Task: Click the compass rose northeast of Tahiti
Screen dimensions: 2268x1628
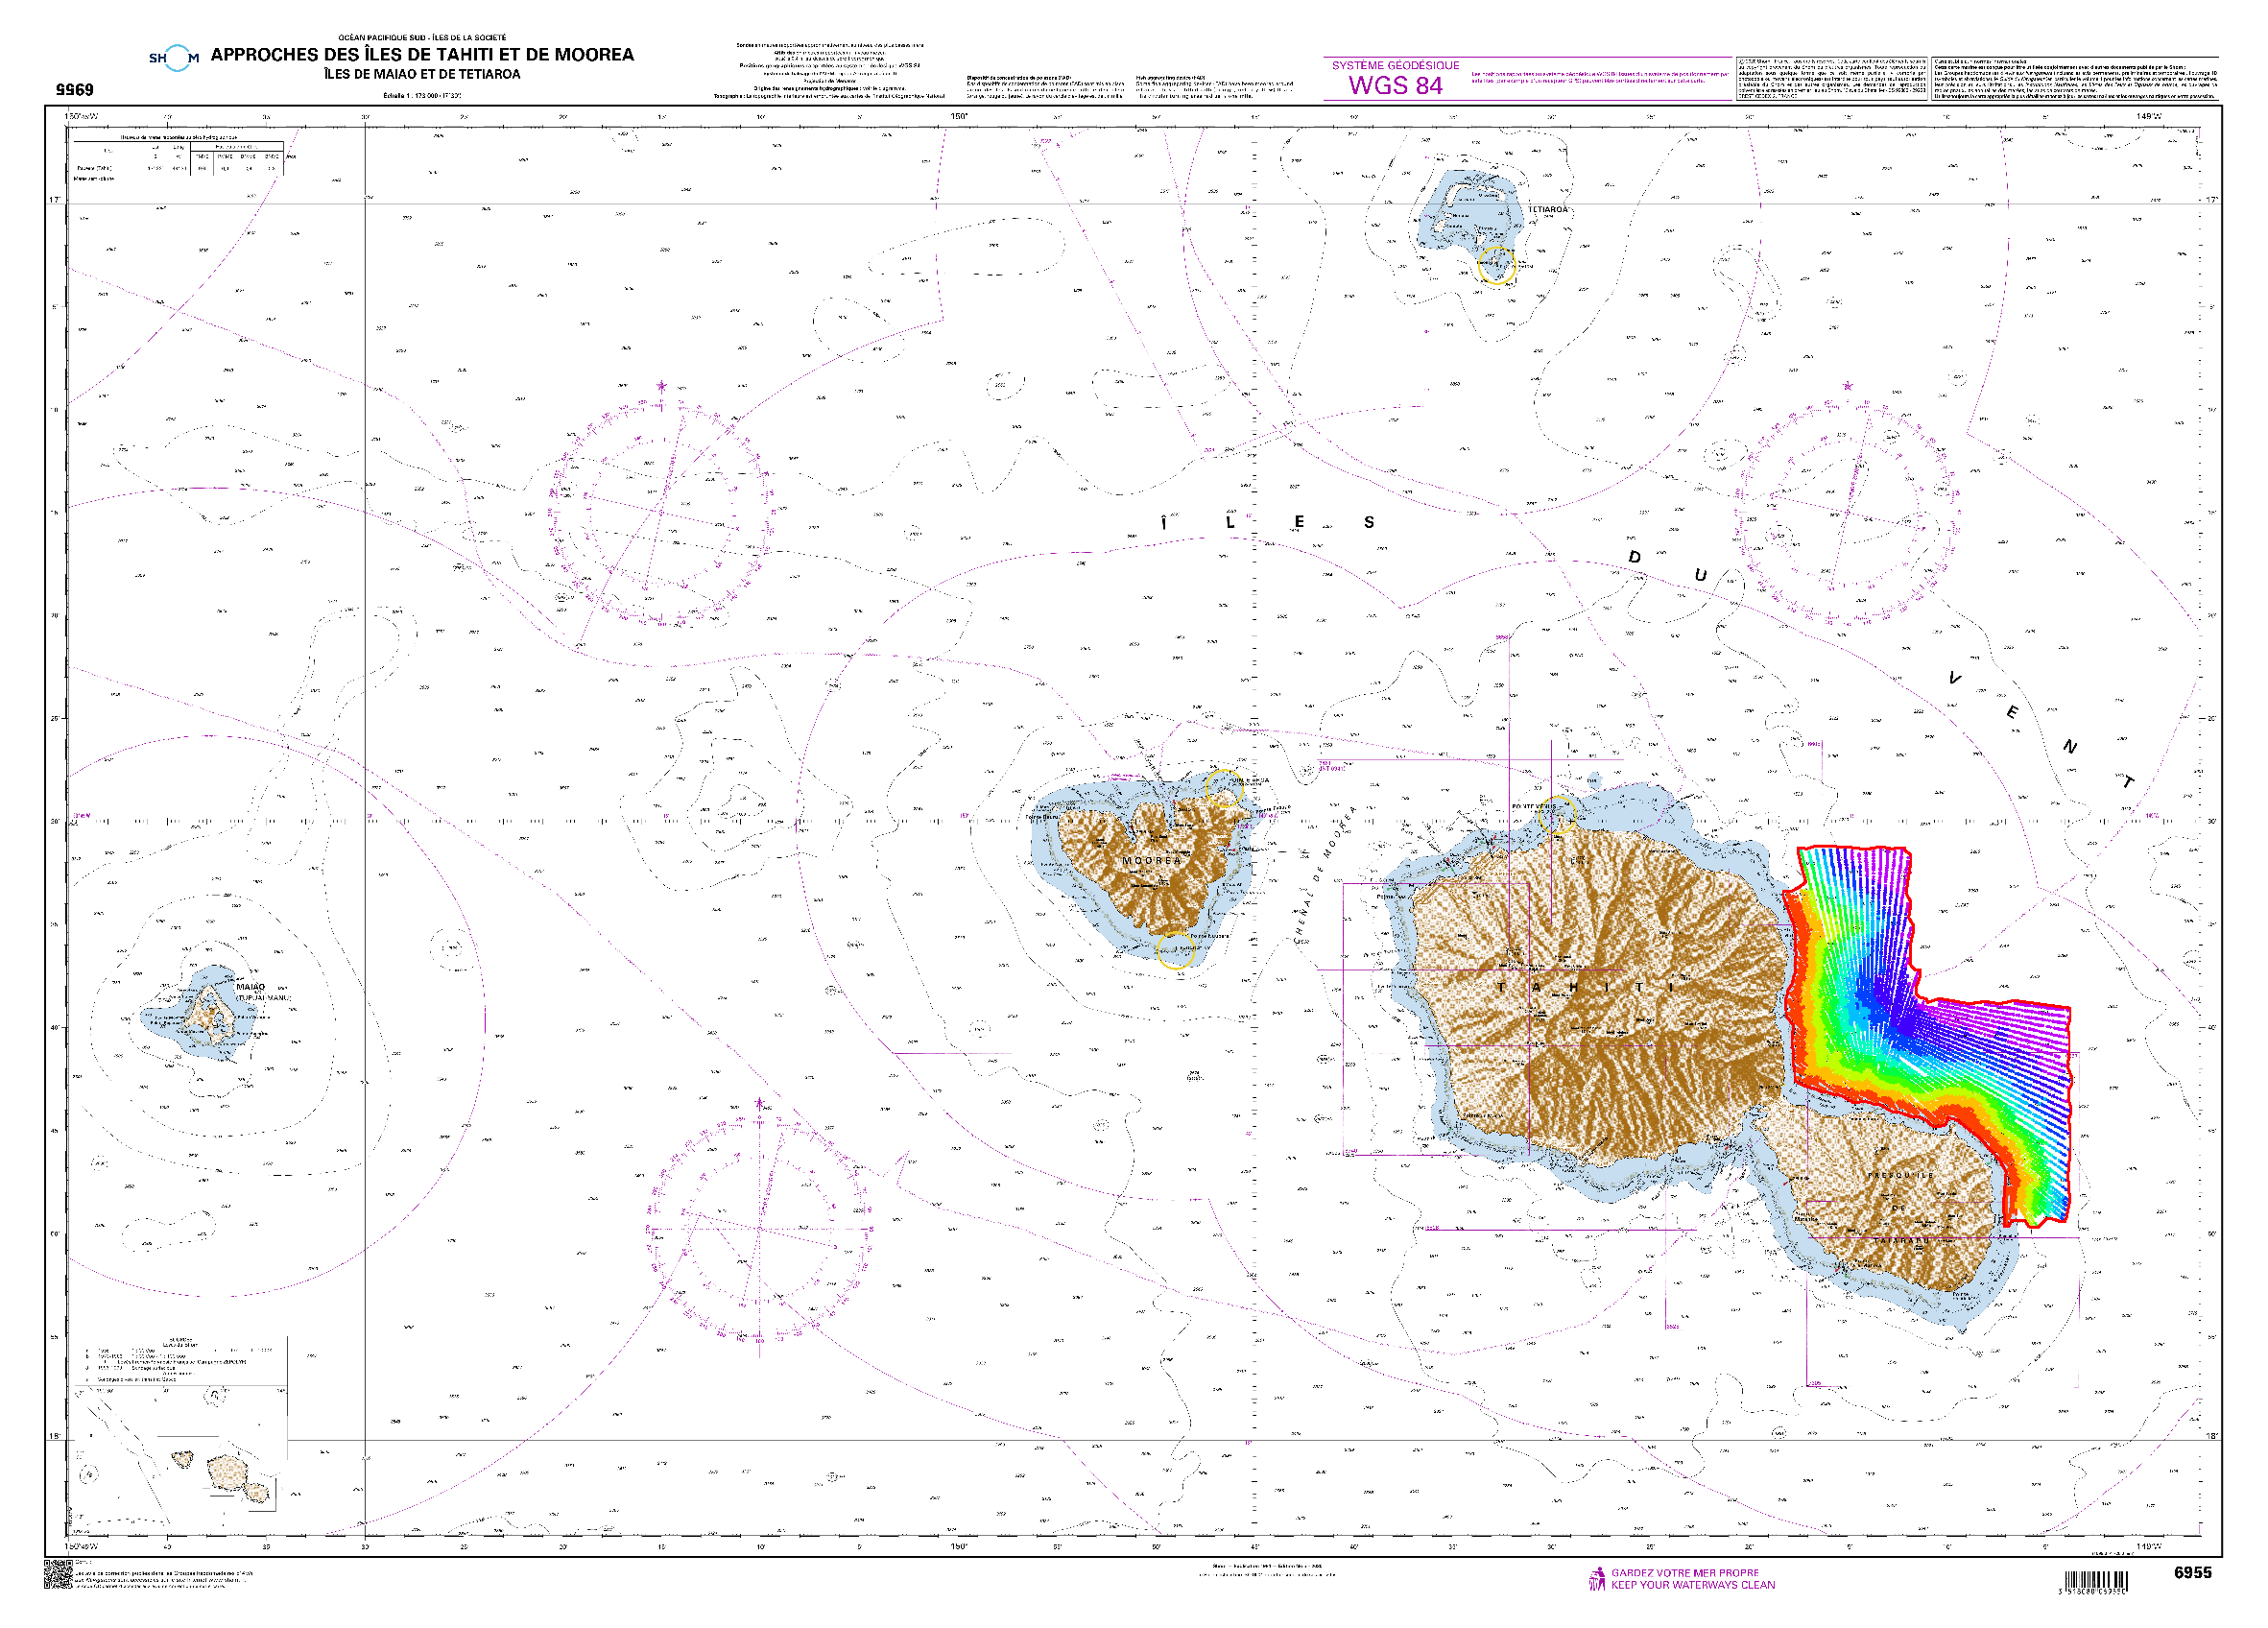Action: pyautogui.click(x=1846, y=512)
